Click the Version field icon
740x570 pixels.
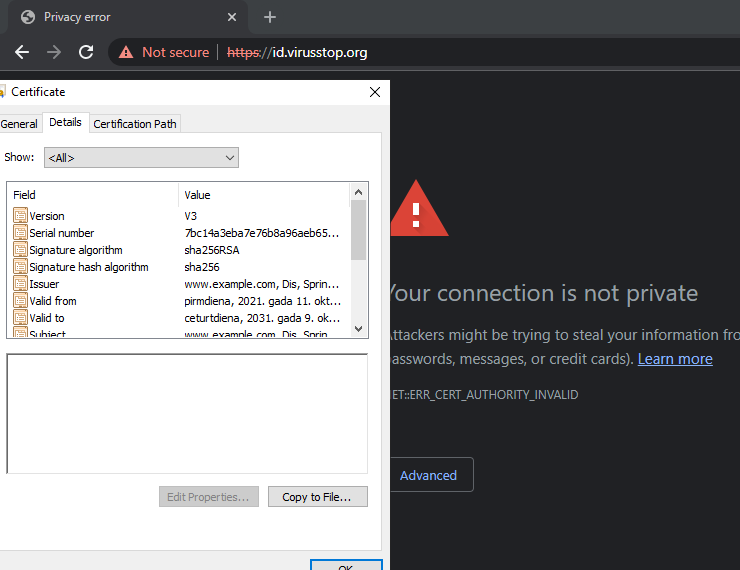point(20,216)
